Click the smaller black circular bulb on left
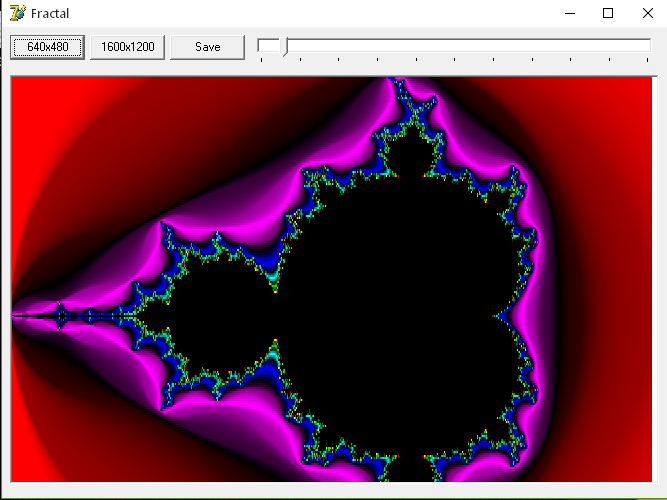The height and width of the screenshot is (500, 667). tap(215, 317)
